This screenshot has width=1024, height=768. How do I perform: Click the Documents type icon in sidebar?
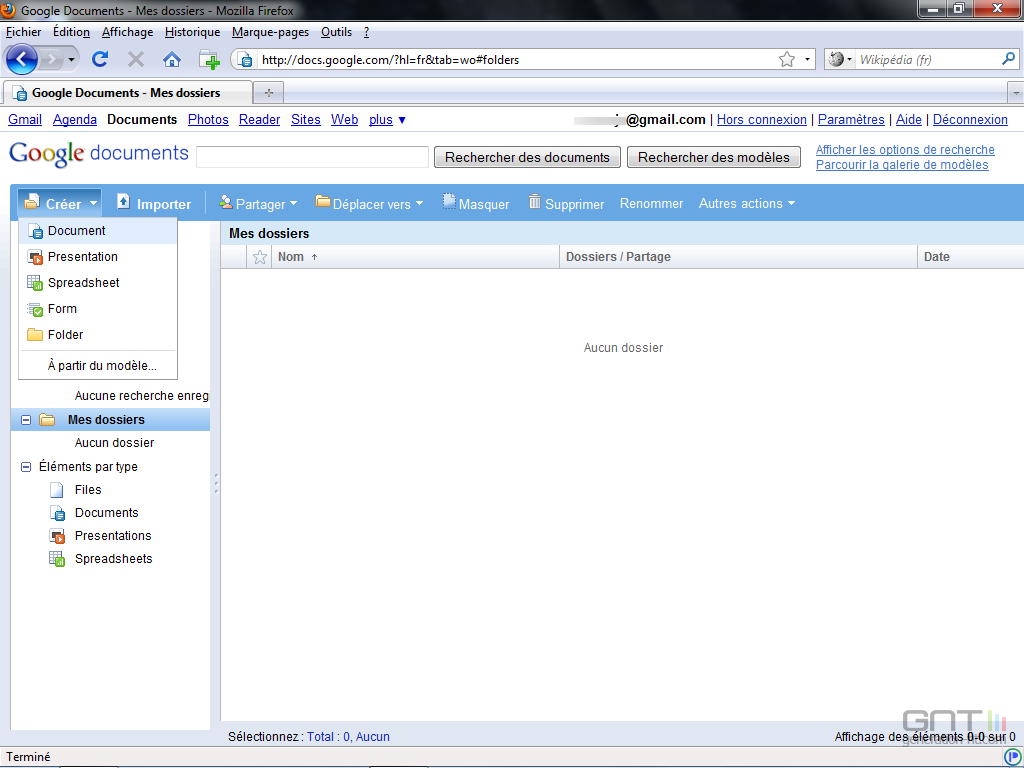57,513
